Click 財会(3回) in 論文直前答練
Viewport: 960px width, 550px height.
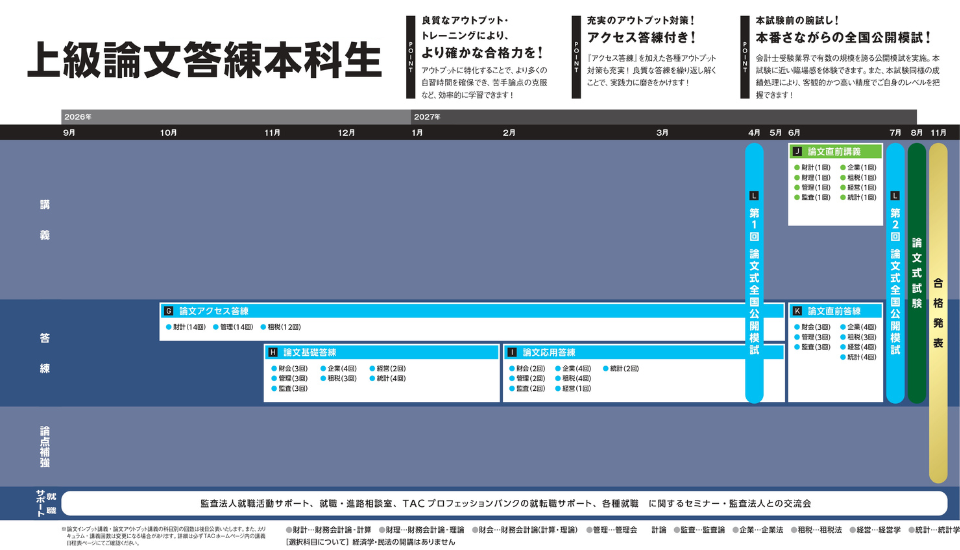click(x=812, y=327)
